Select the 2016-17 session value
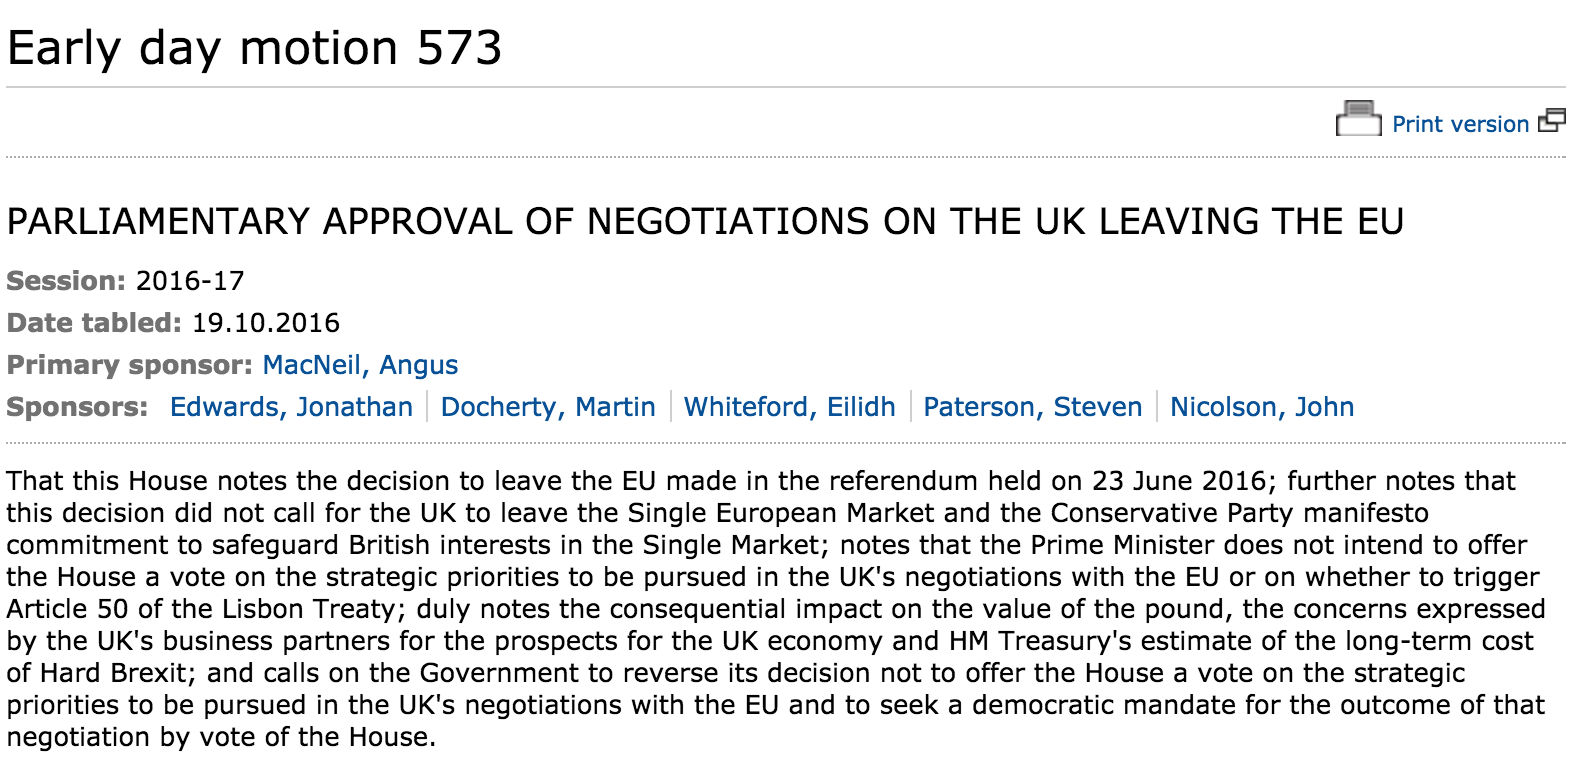 coord(190,281)
